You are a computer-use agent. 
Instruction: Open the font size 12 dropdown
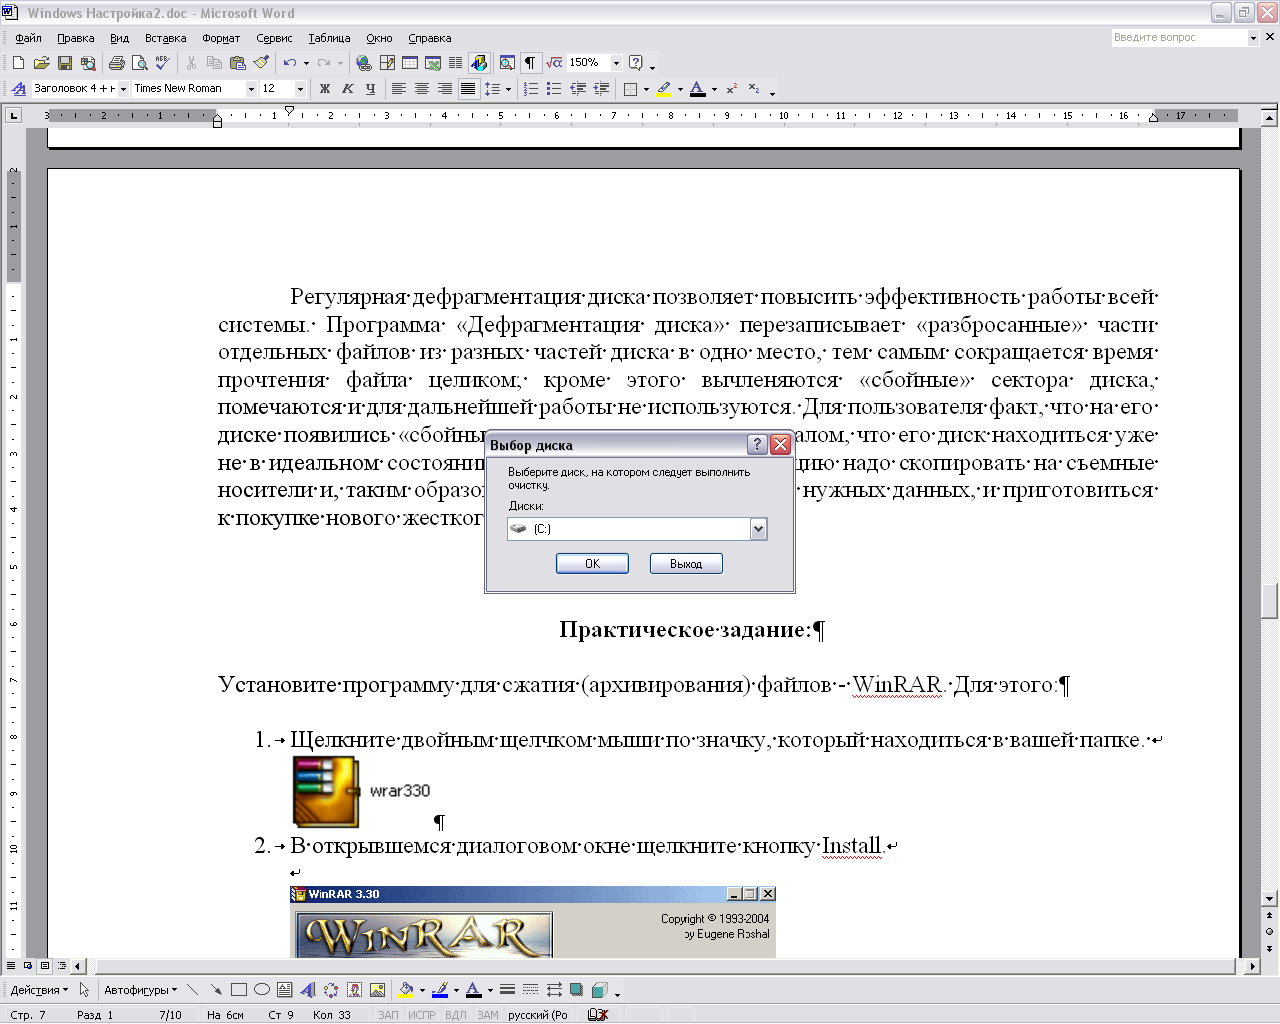pyautogui.click(x=300, y=89)
